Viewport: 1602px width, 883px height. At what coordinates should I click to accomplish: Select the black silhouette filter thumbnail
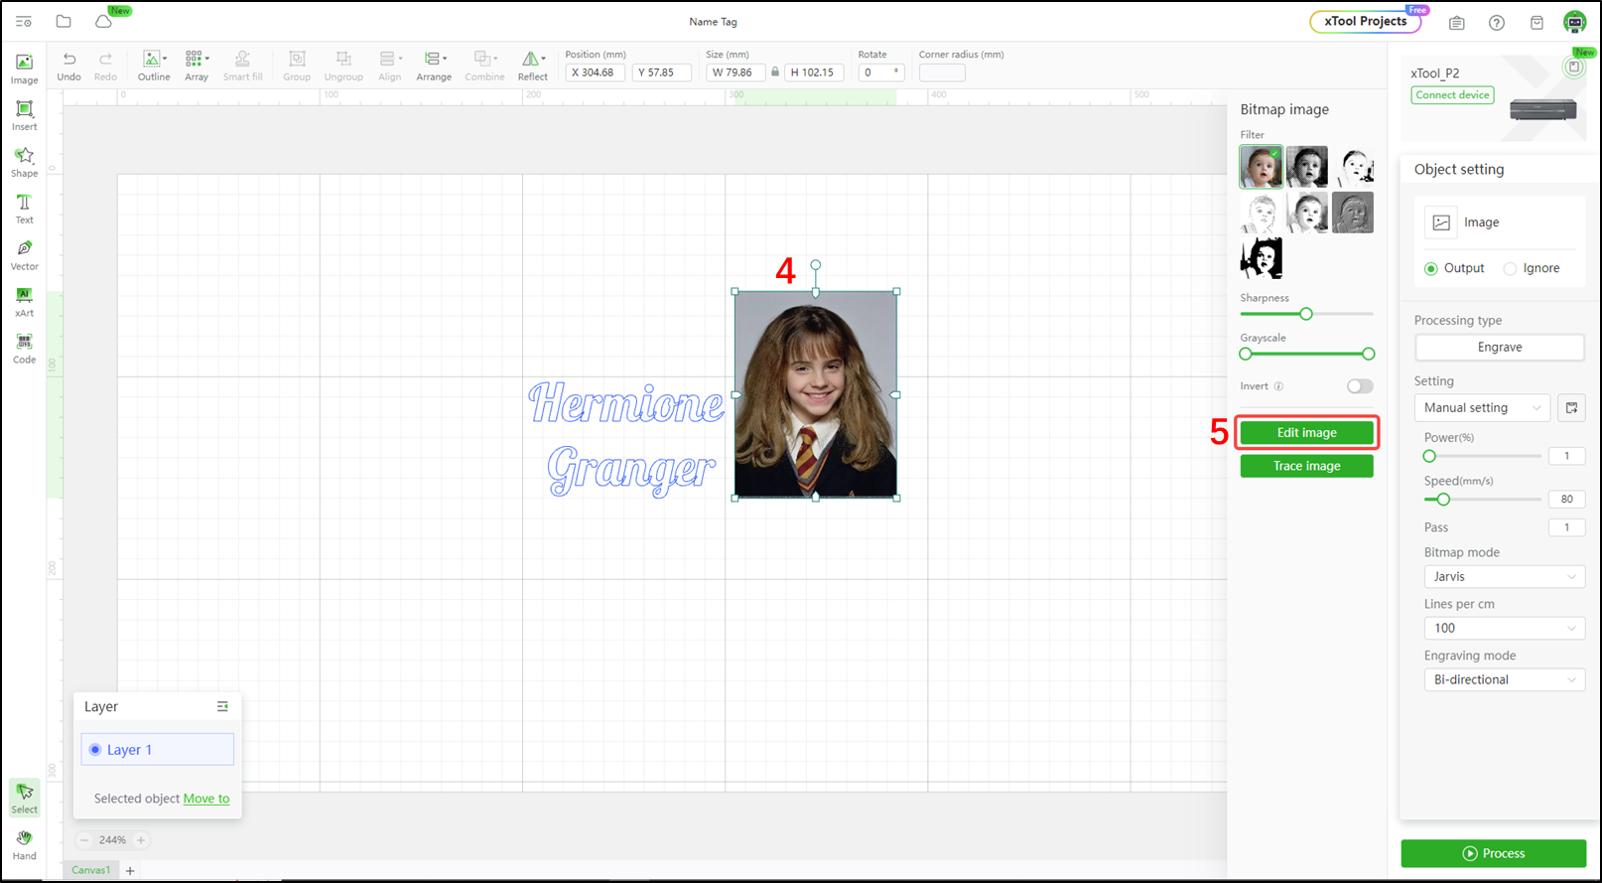tap(1260, 258)
